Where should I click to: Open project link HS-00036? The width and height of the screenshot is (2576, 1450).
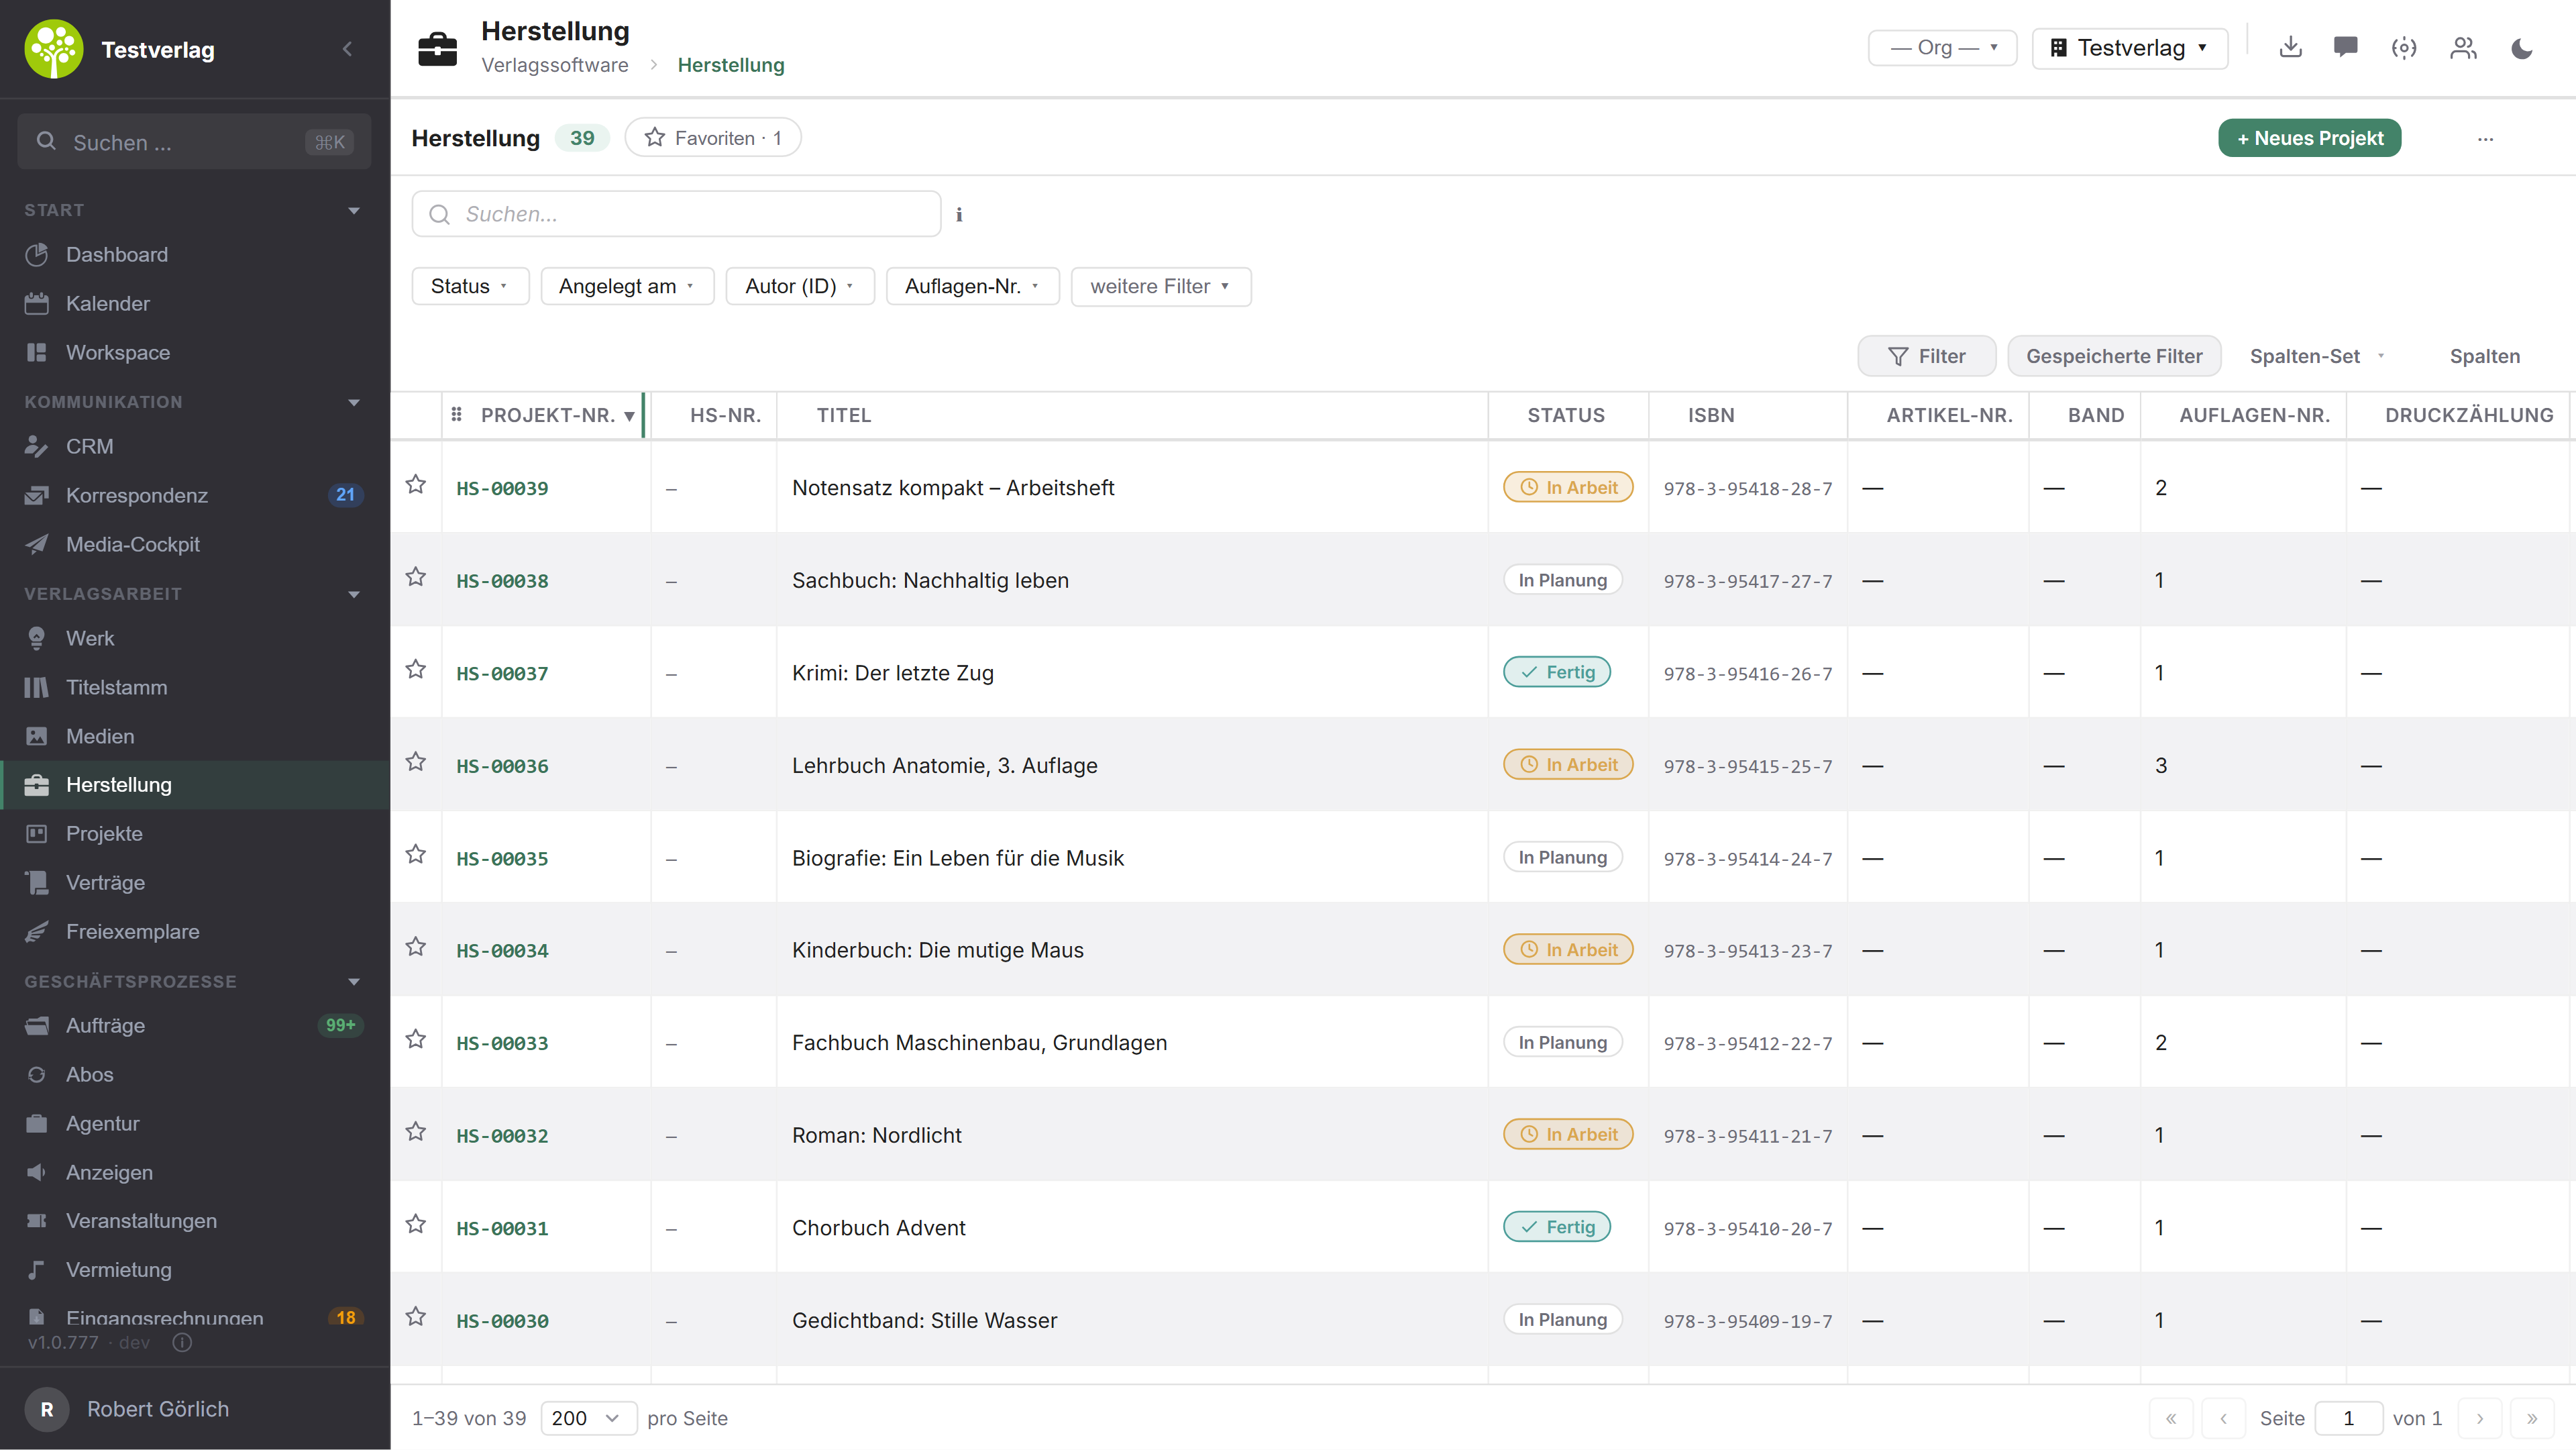coord(502,766)
